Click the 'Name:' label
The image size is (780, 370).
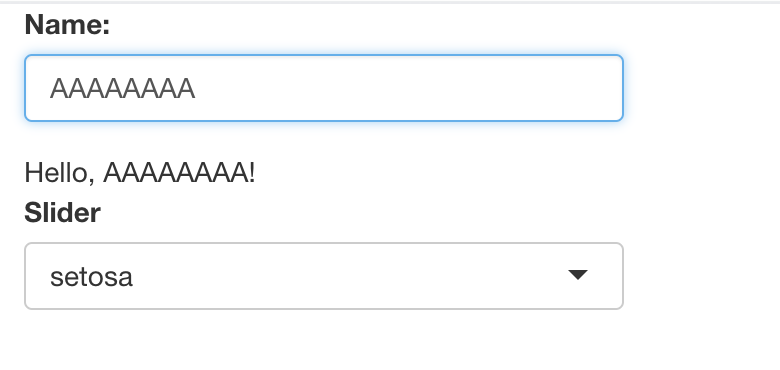pos(67,24)
